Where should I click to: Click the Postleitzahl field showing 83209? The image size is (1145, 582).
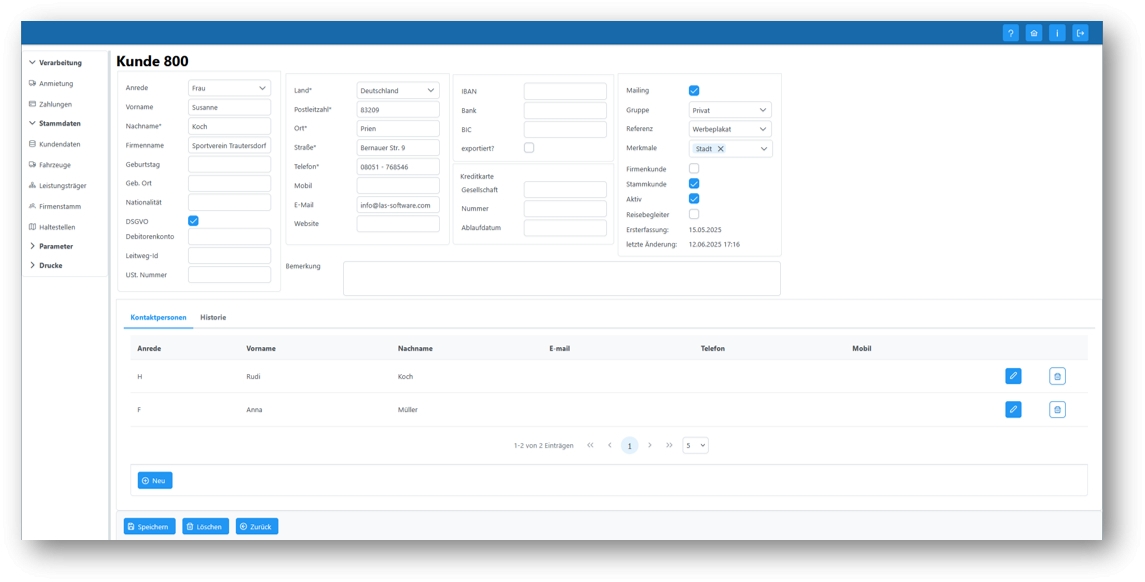[398, 110]
